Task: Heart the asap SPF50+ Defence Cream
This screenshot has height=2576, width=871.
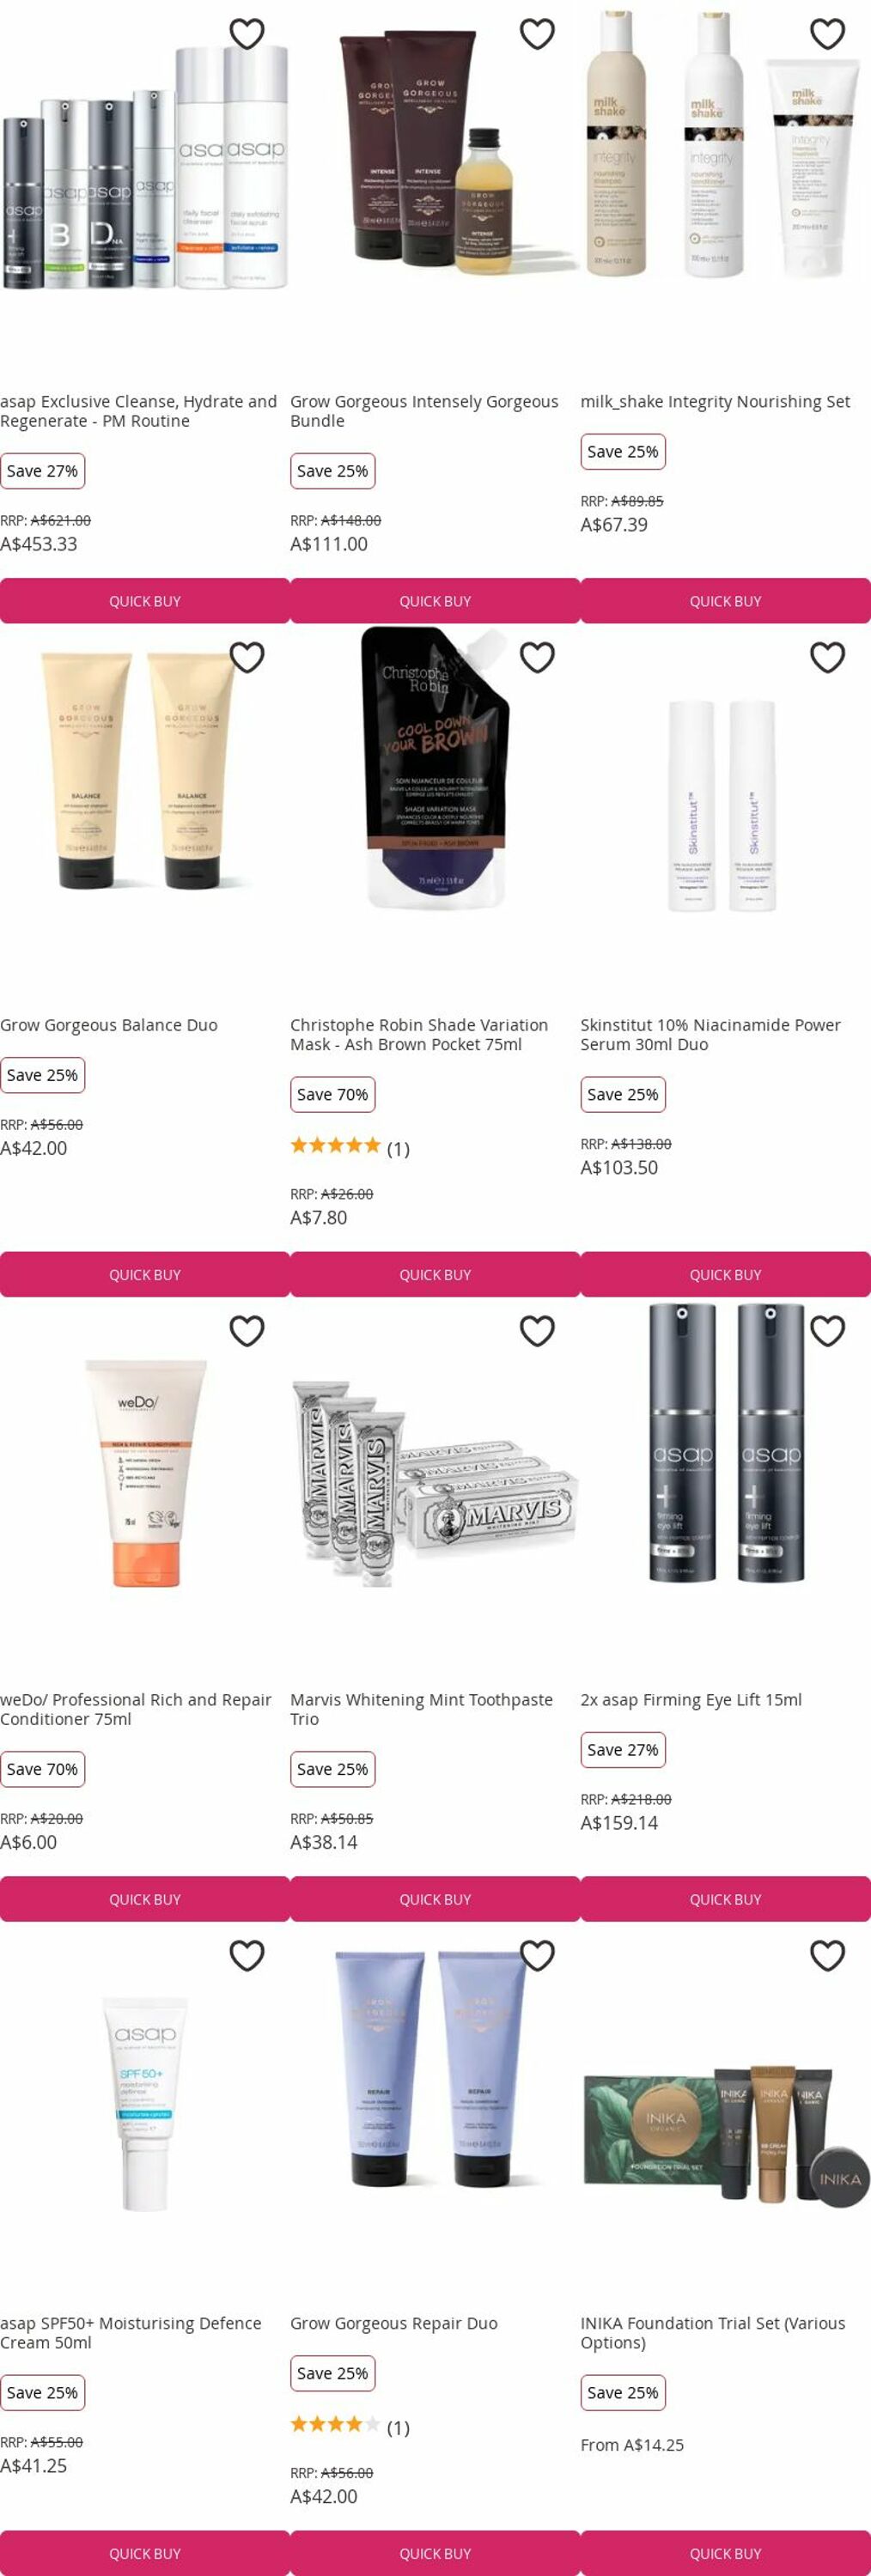Action: (247, 1955)
